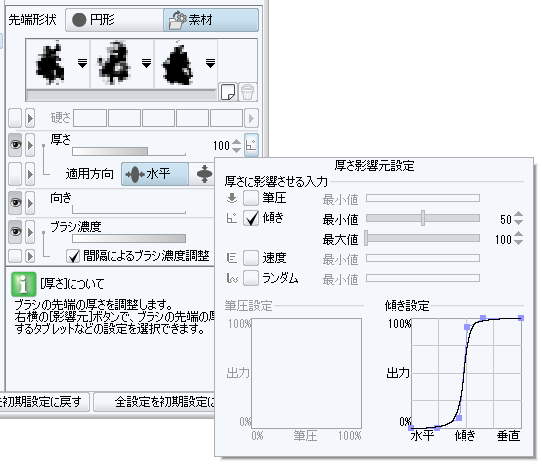542x465 pixels.
Task: Click the 傾き設定 tilt curve graph
Action: click(466, 373)
